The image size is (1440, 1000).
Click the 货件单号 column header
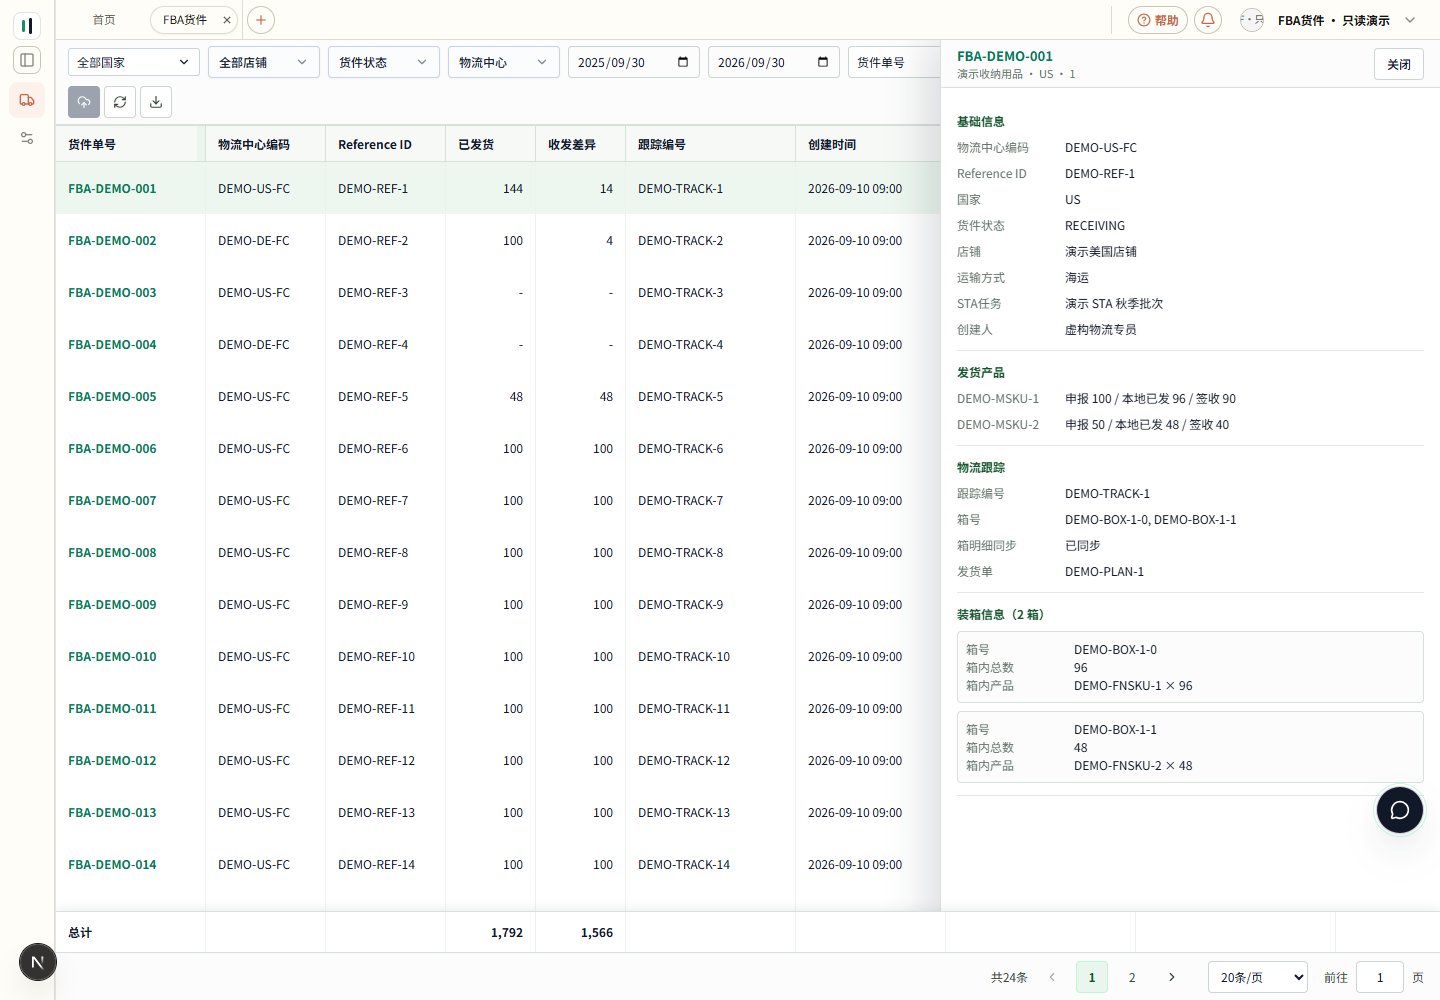[x=130, y=144]
